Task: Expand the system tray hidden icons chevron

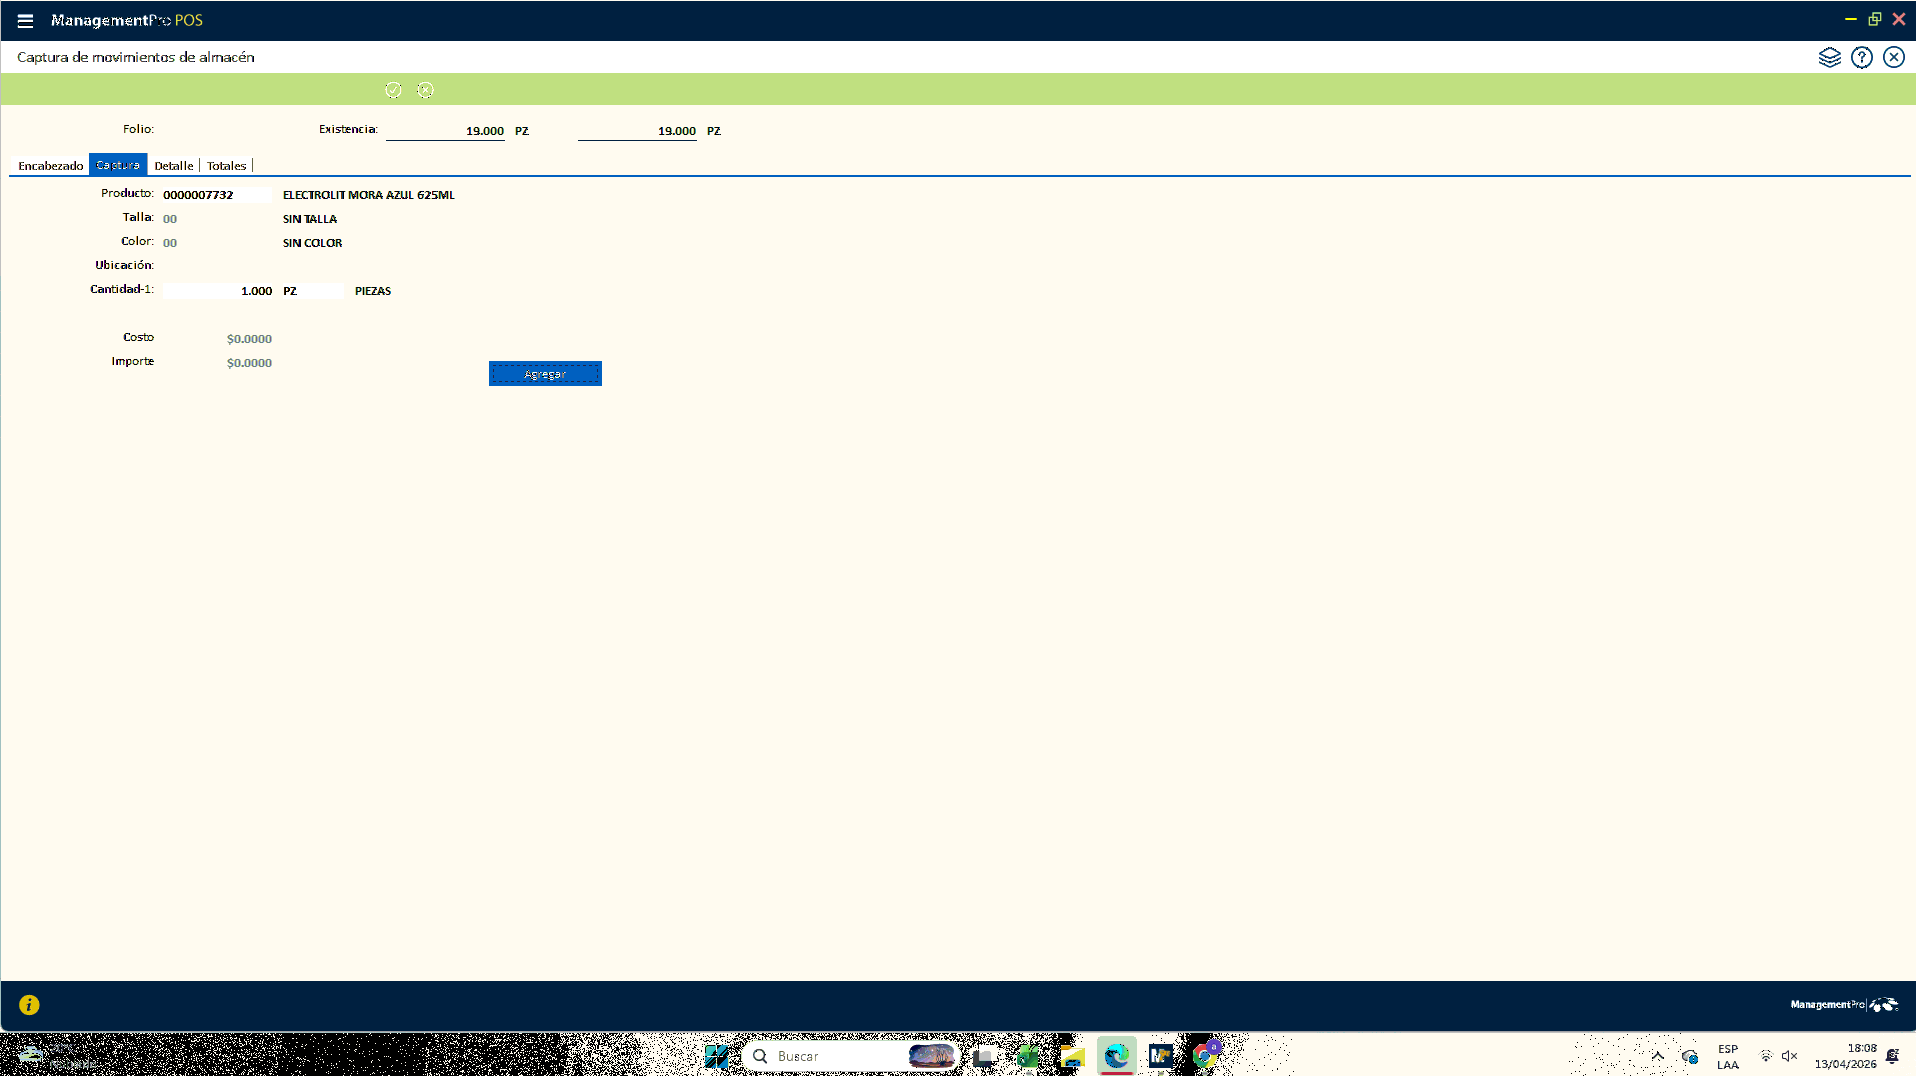Action: [x=1657, y=1056]
